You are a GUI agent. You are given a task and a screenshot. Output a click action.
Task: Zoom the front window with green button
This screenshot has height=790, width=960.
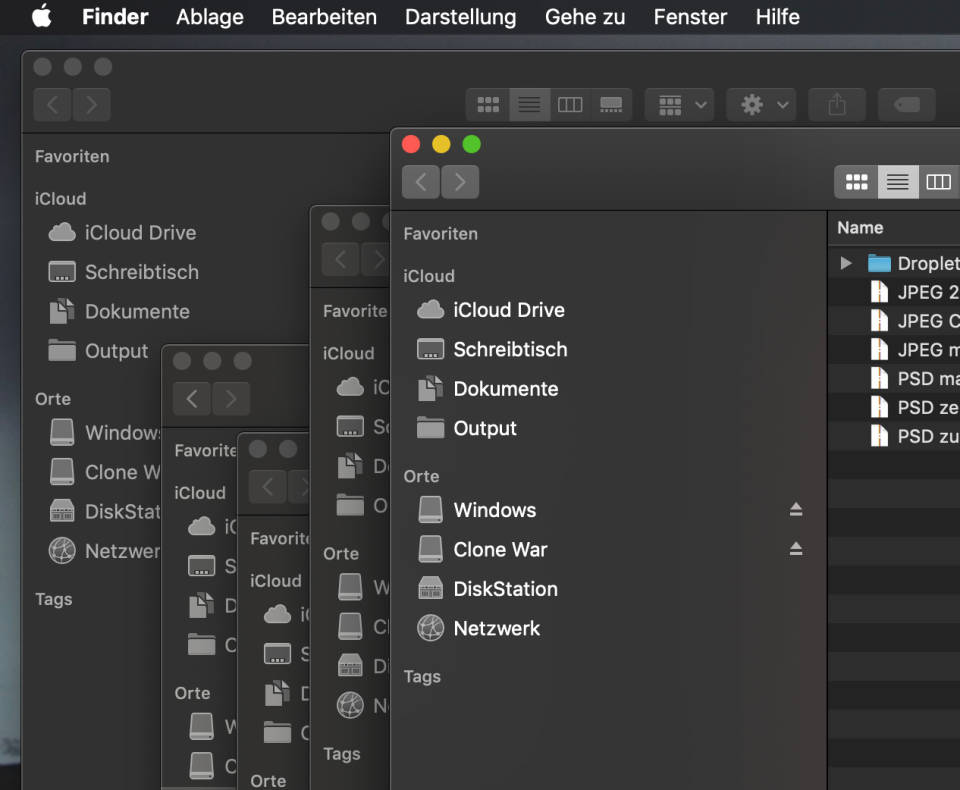[x=471, y=145]
